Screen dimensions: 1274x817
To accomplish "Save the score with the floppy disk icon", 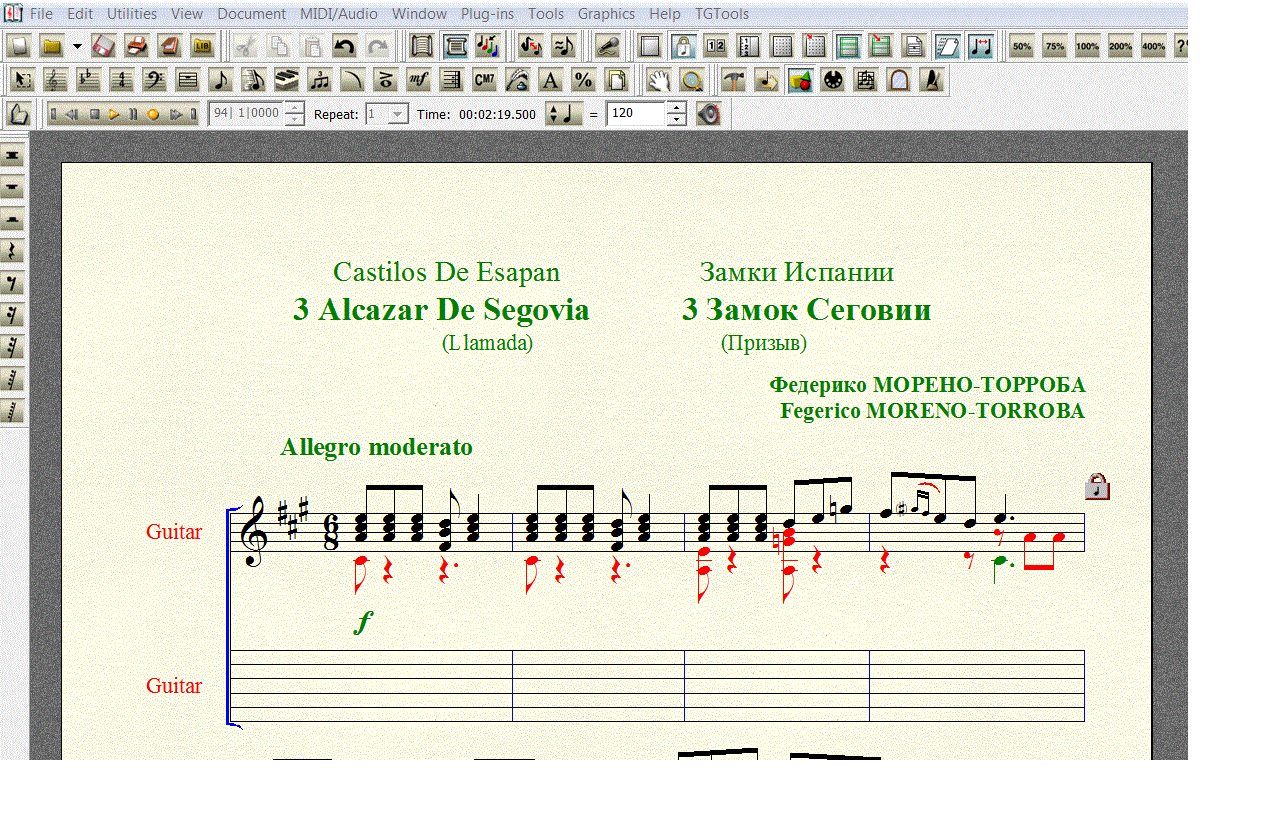I will 104,46.
